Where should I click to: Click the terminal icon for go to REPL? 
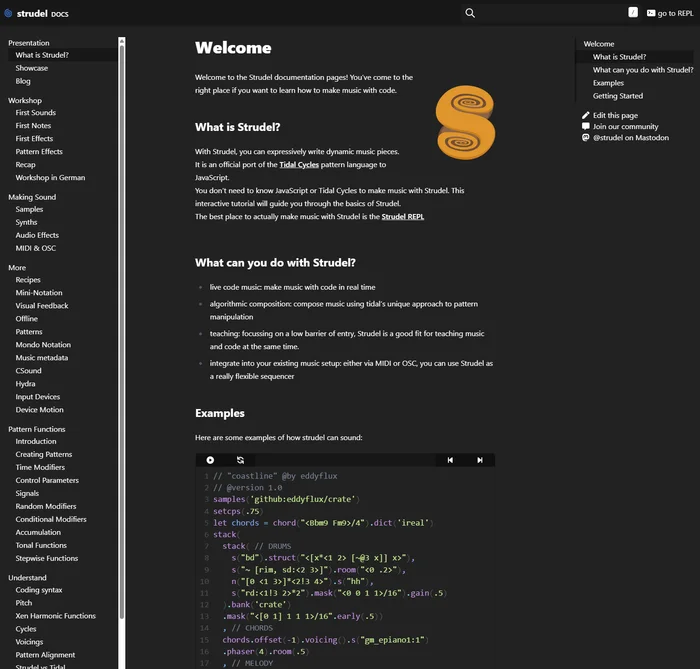click(651, 13)
